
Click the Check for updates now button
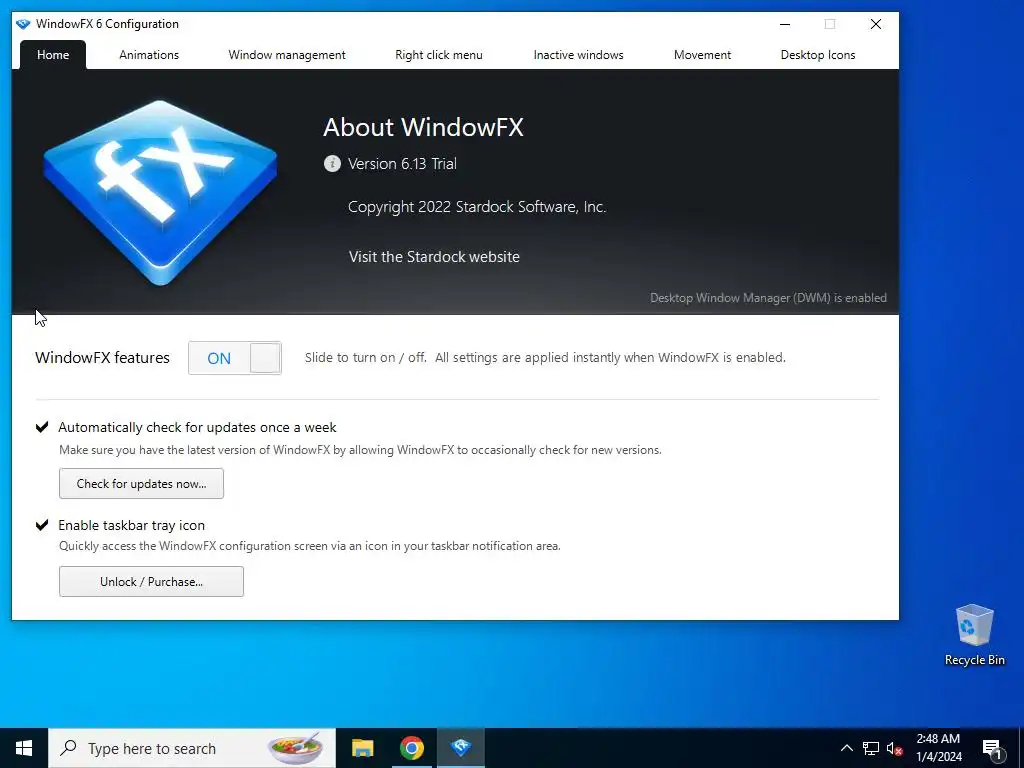141,483
